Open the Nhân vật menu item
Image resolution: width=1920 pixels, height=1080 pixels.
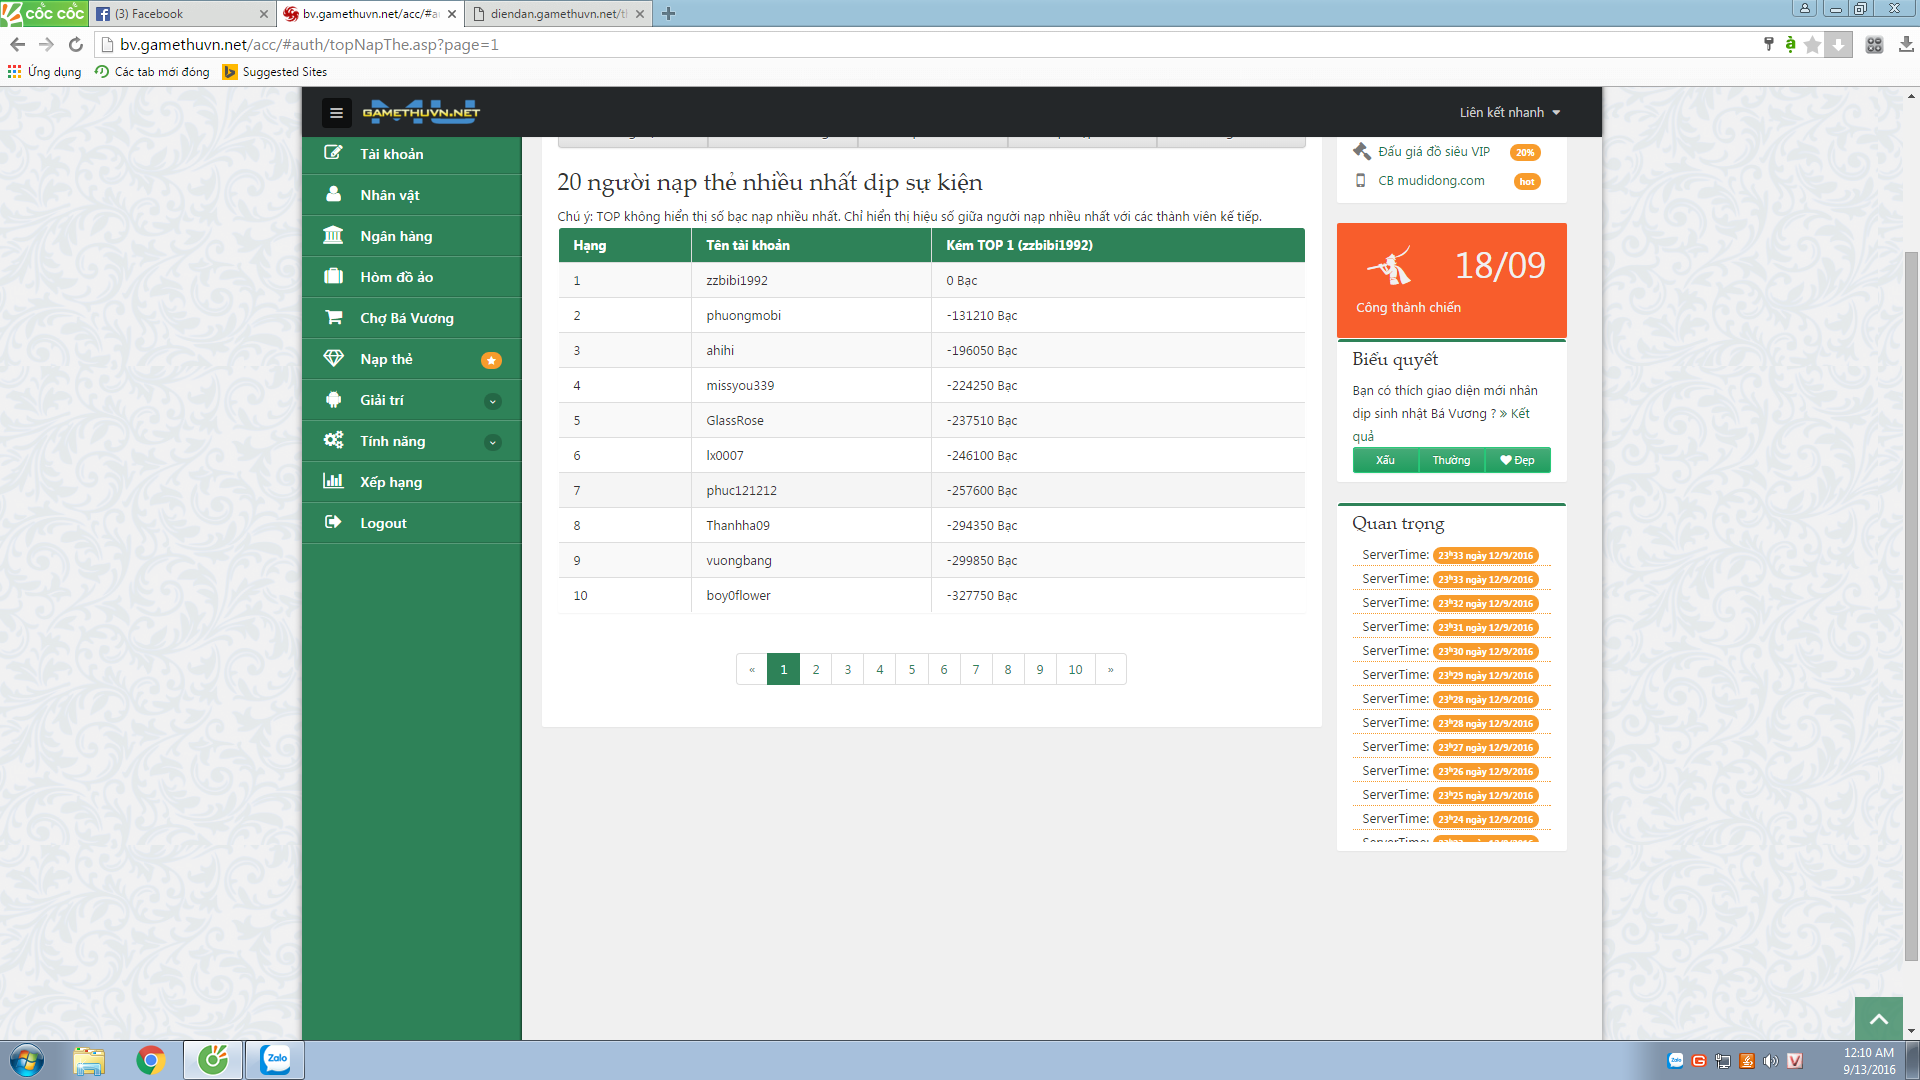tap(390, 195)
